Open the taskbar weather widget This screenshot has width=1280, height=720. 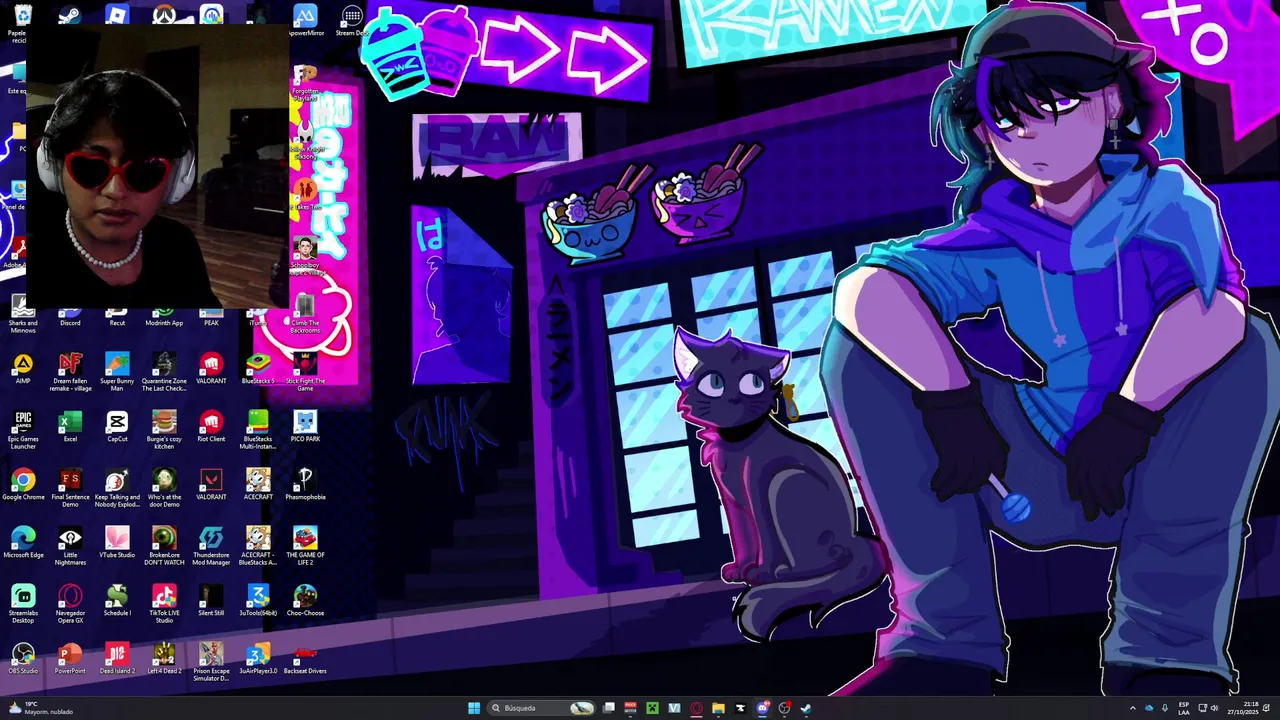[x=40, y=708]
